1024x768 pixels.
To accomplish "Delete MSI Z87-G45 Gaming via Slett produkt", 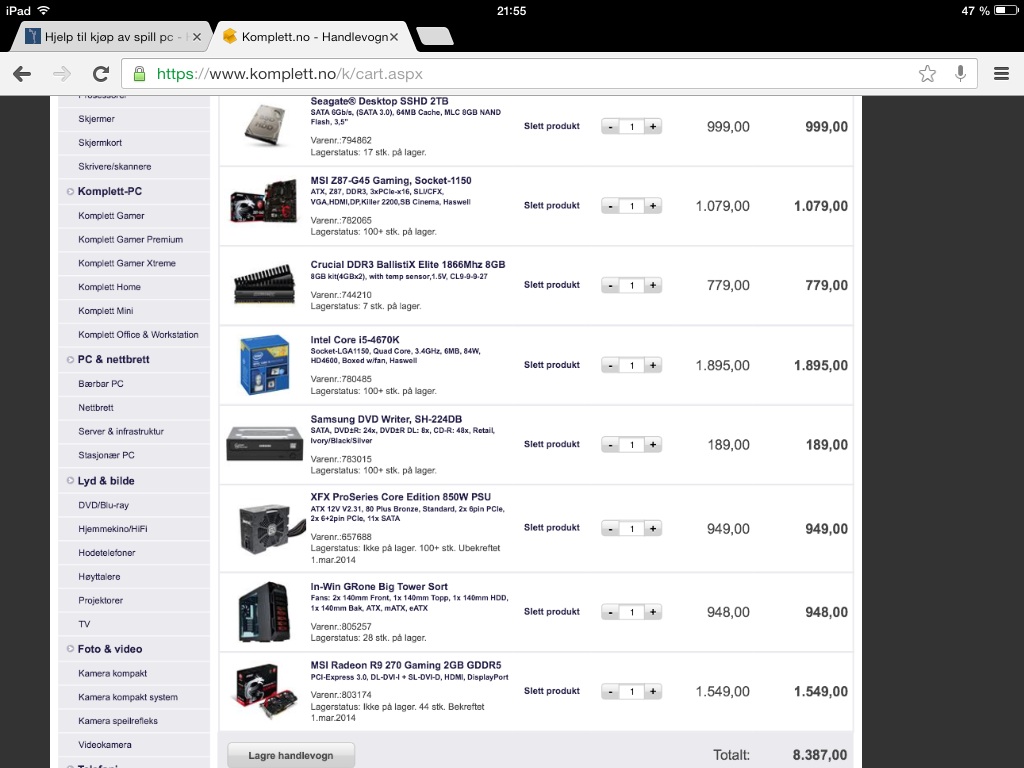I will [552, 205].
